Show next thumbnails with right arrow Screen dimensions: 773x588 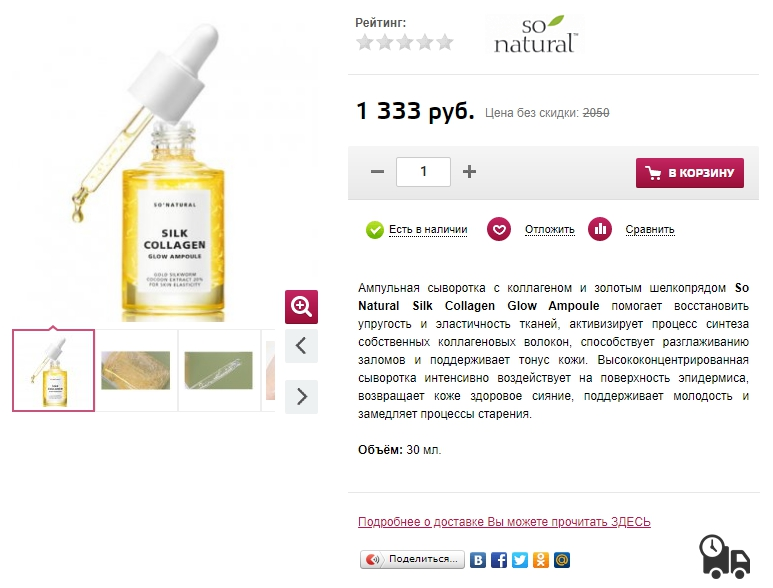click(x=301, y=396)
